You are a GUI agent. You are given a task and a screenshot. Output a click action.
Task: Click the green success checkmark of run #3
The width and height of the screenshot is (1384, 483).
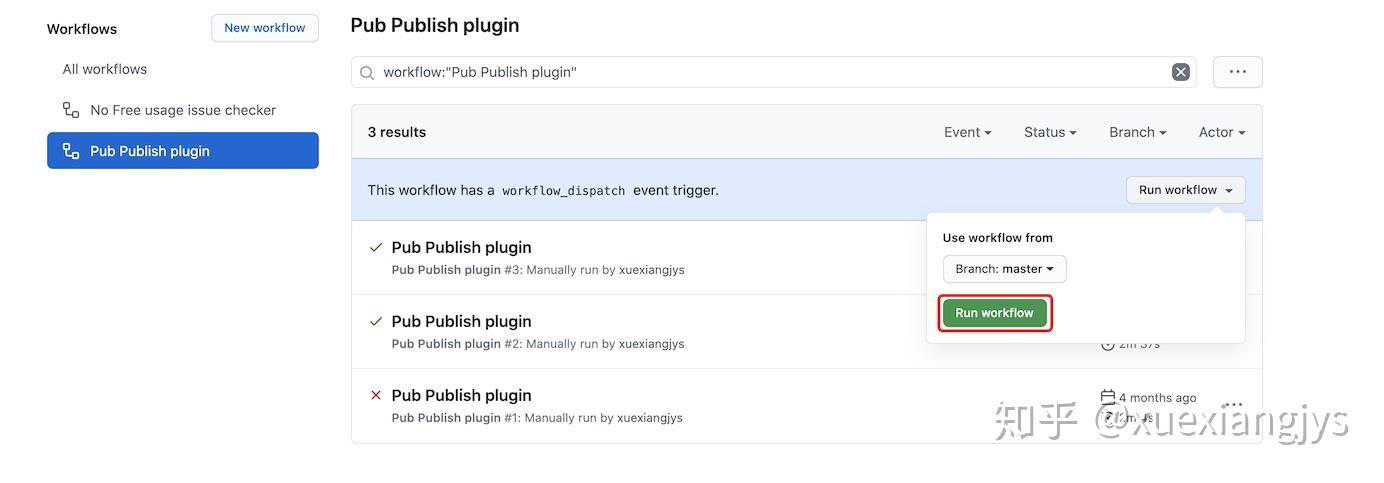pyautogui.click(x=376, y=247)
